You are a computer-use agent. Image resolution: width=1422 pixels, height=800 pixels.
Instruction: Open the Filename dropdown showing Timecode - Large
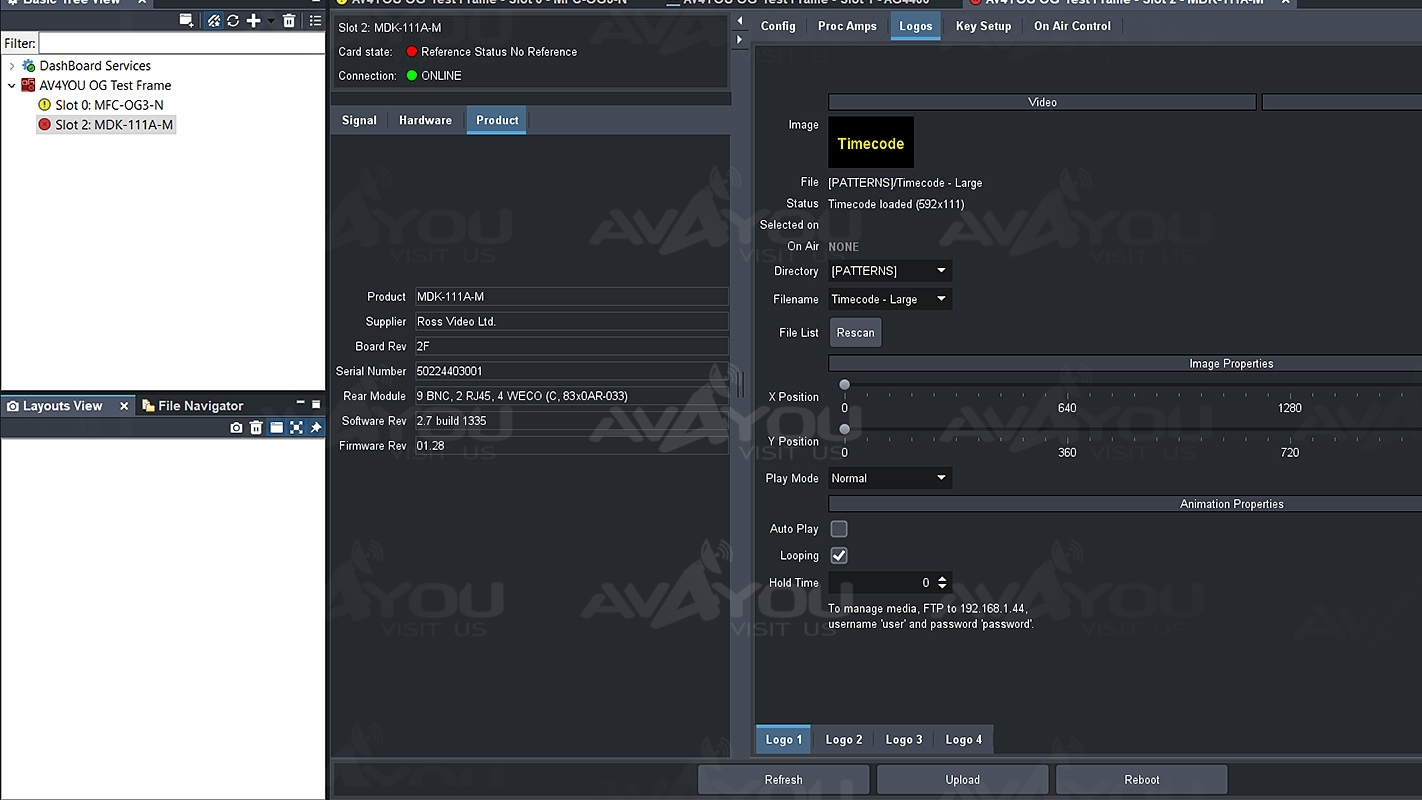889,299
